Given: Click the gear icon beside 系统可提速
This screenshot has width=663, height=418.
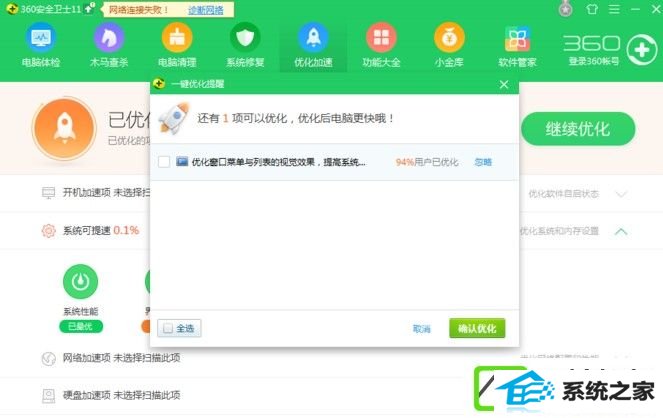Looking at the screenshot, I should [x=49, y=231].
